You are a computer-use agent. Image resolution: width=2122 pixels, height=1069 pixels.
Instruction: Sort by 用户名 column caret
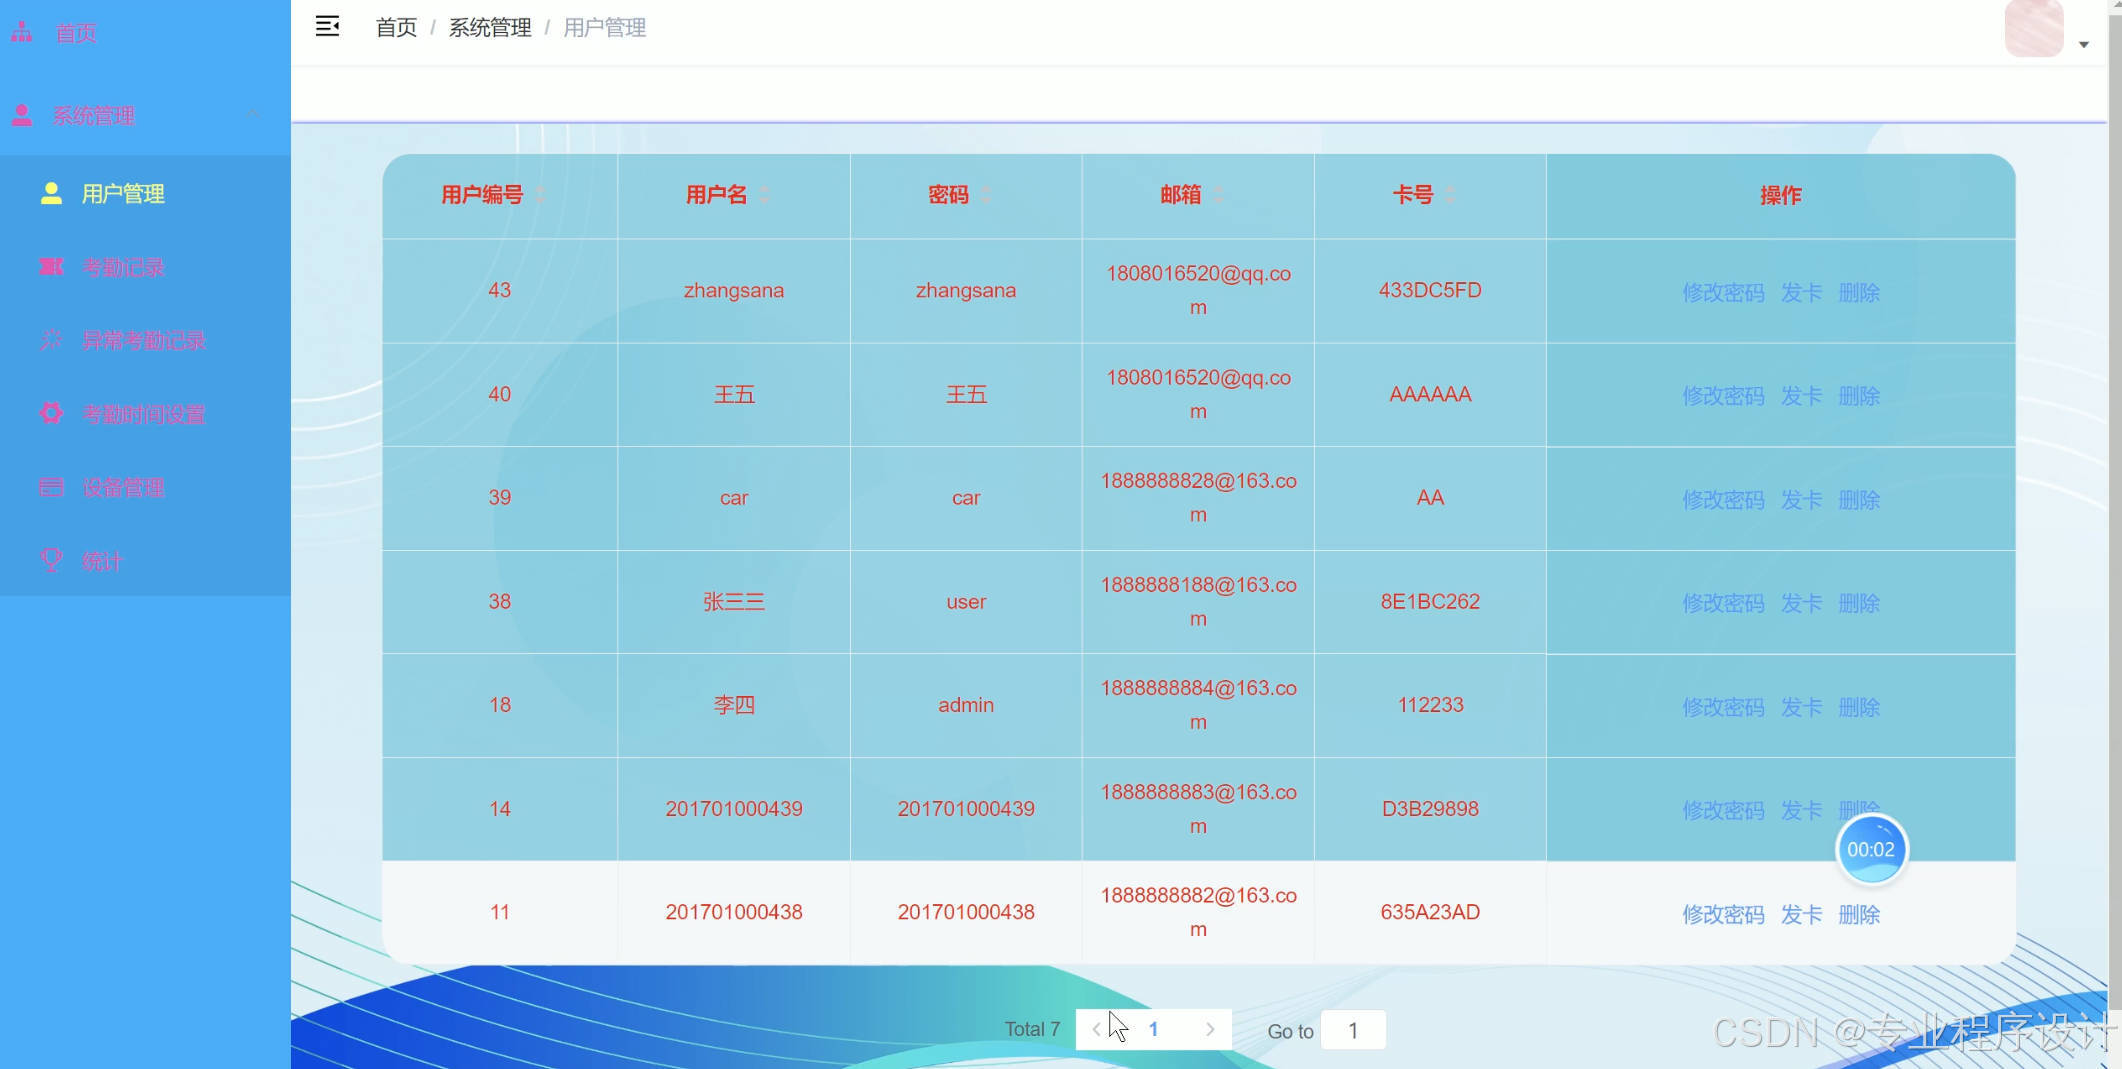pos(764,195)
